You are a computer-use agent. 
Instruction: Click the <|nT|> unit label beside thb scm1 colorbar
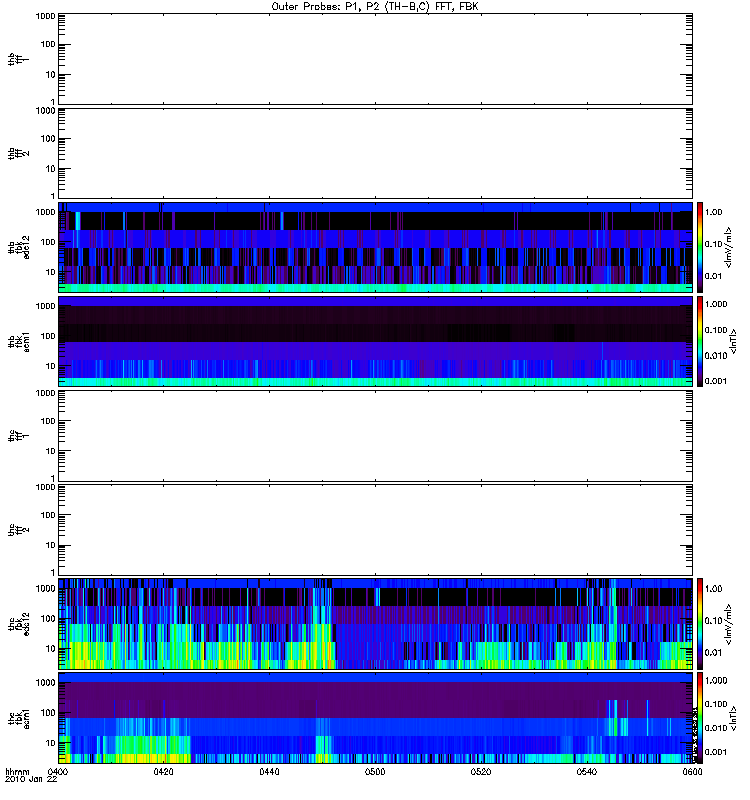click(734, 341)
